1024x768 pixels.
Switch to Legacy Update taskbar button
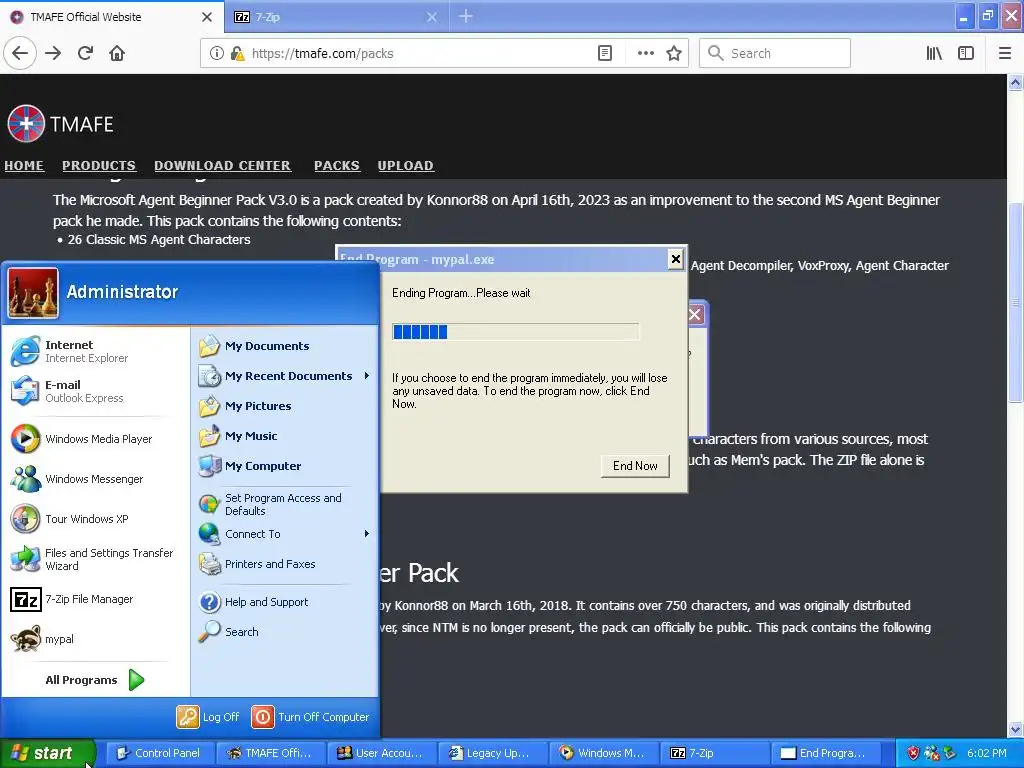(492, 753)
